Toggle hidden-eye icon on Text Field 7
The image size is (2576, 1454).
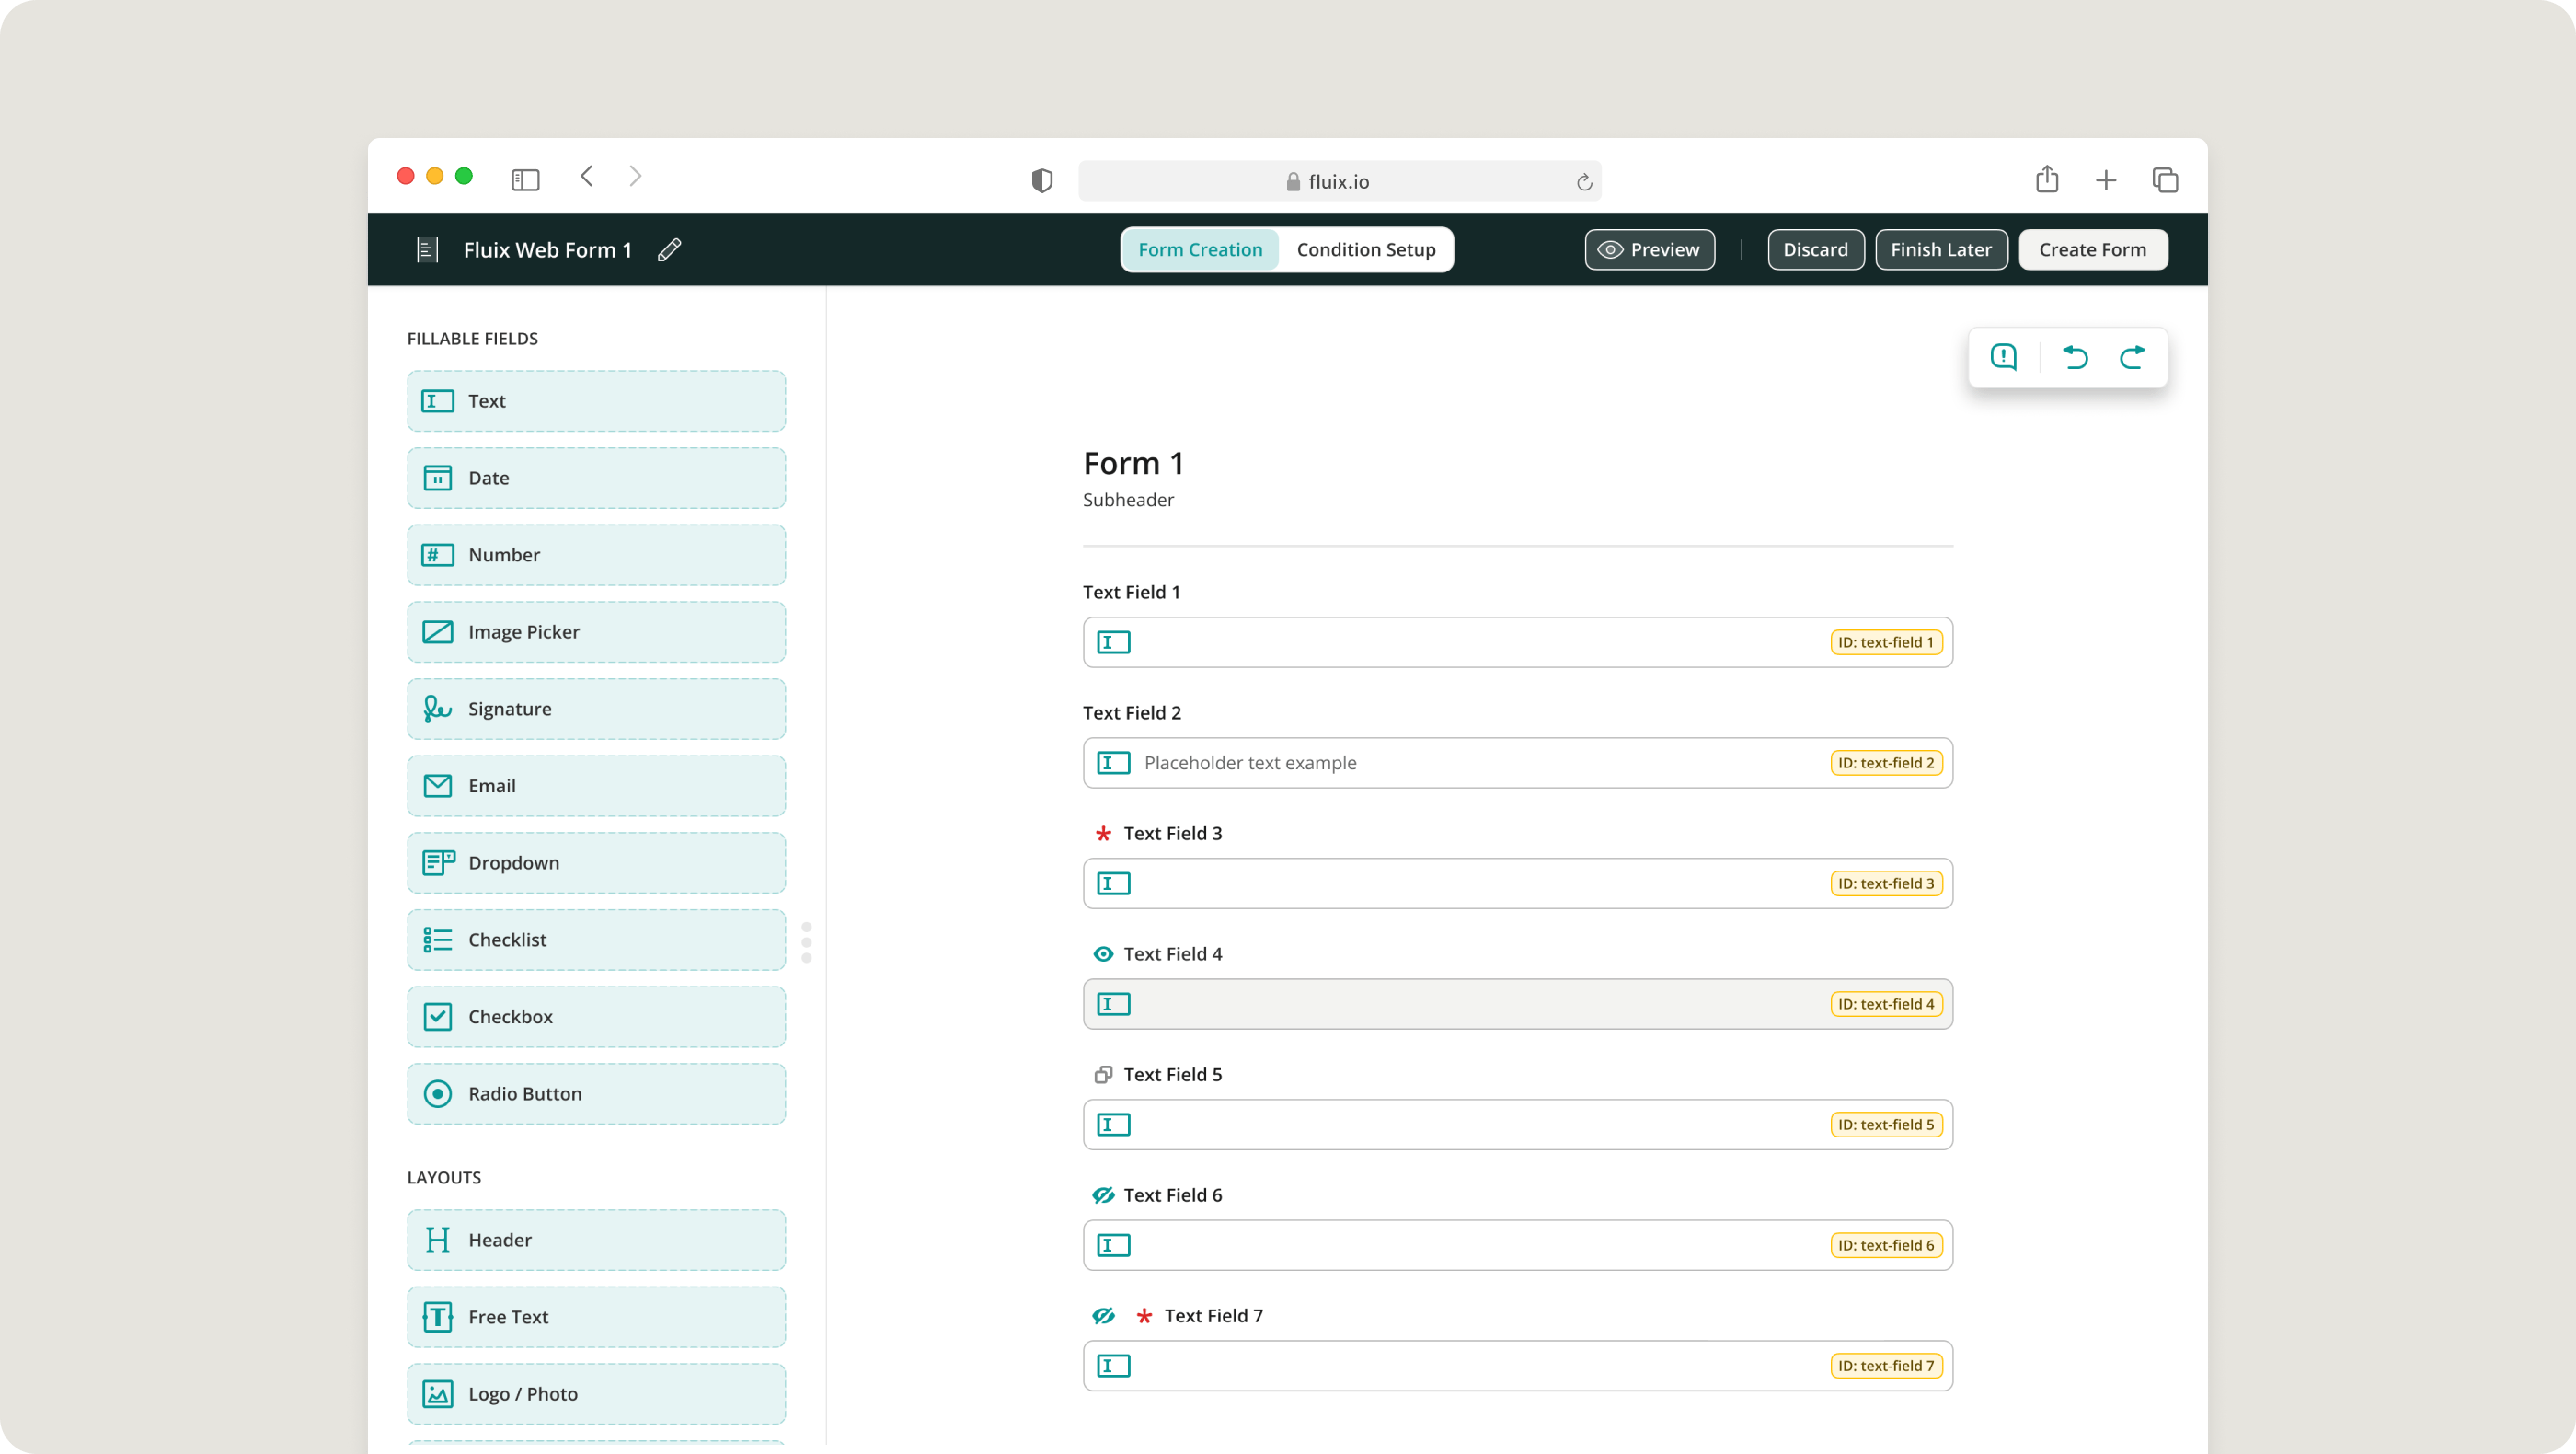click(x=1103, y=1316)
